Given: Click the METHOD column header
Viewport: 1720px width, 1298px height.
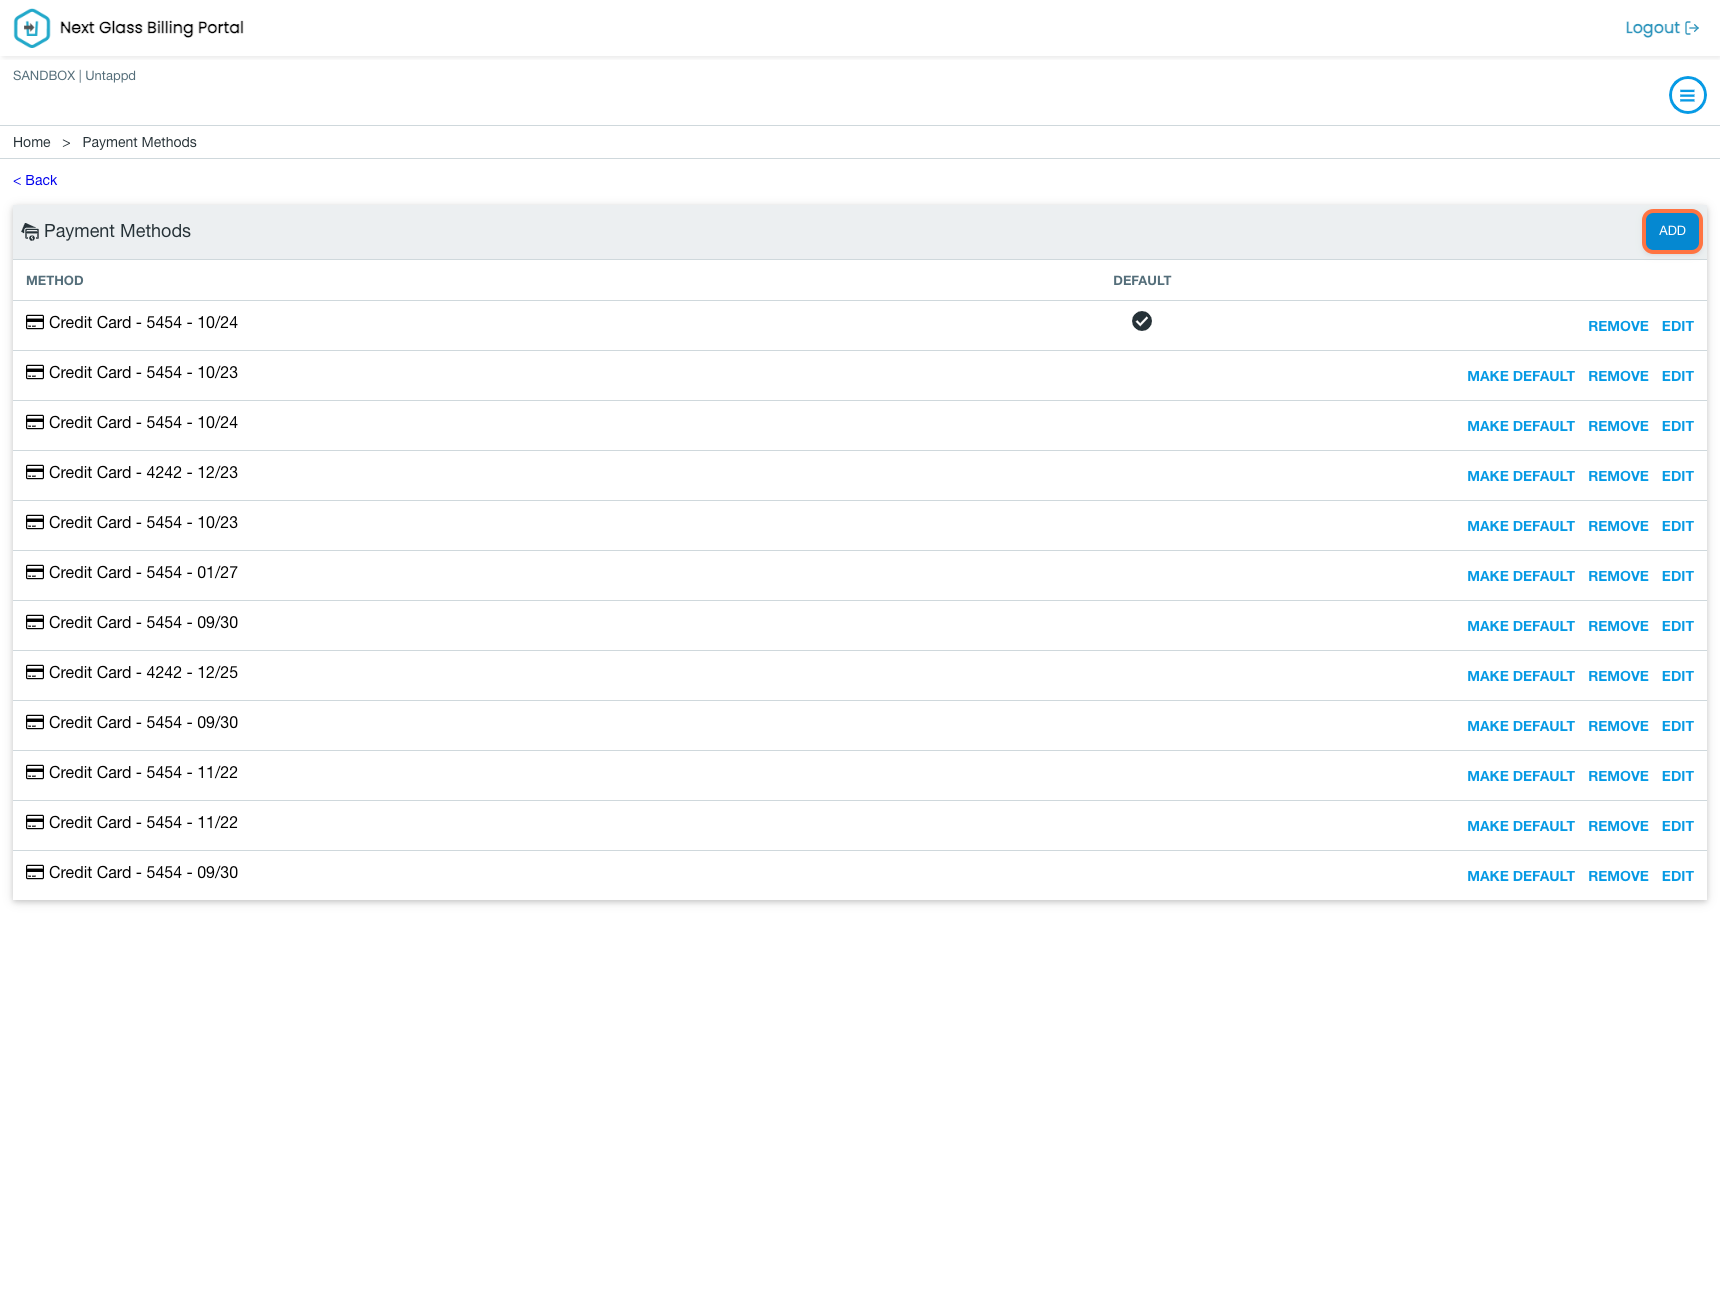Looking at the screenshot, I should tap(55, 281).
